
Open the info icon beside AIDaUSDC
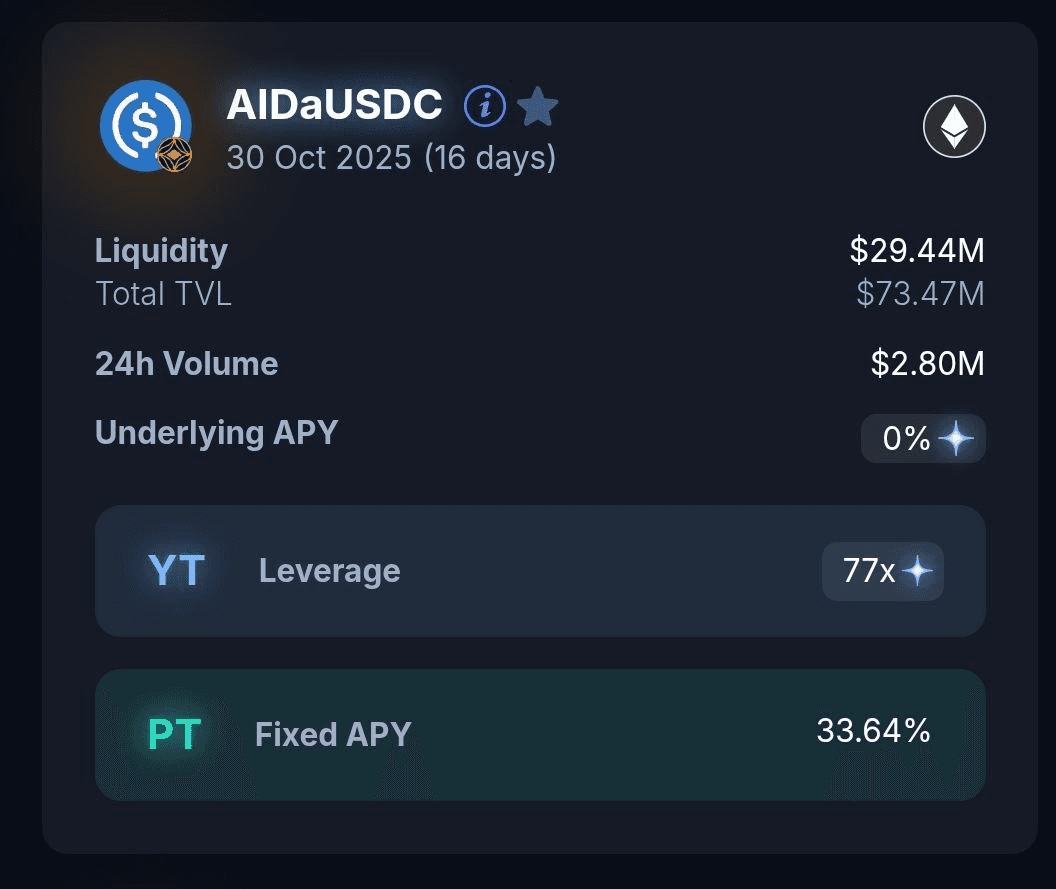[485, 106]
